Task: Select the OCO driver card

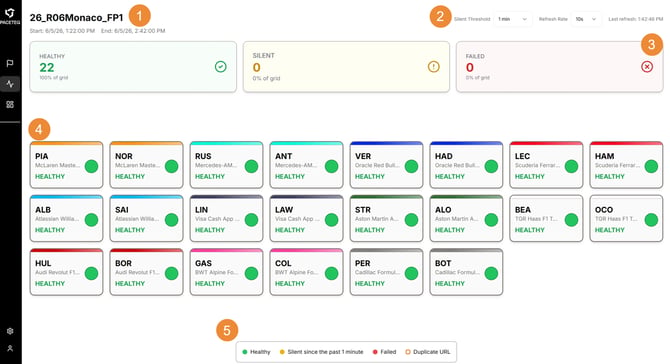Action: click(x=626, y=218)
